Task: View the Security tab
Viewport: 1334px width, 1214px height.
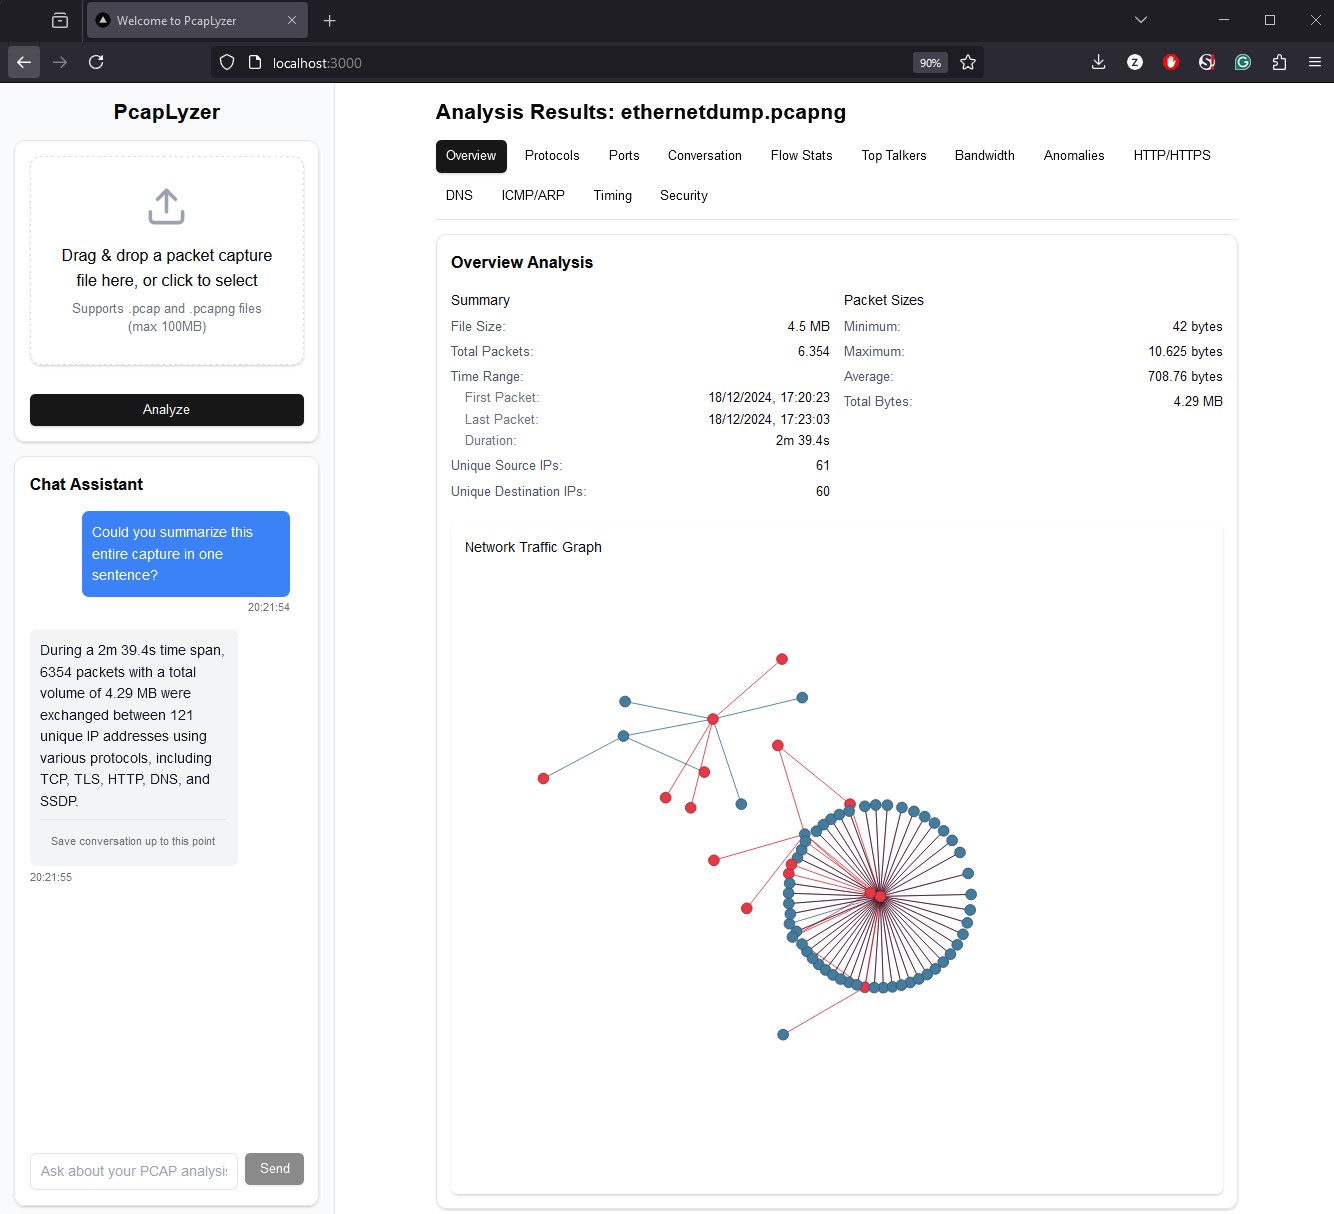Action: [684, 196]
